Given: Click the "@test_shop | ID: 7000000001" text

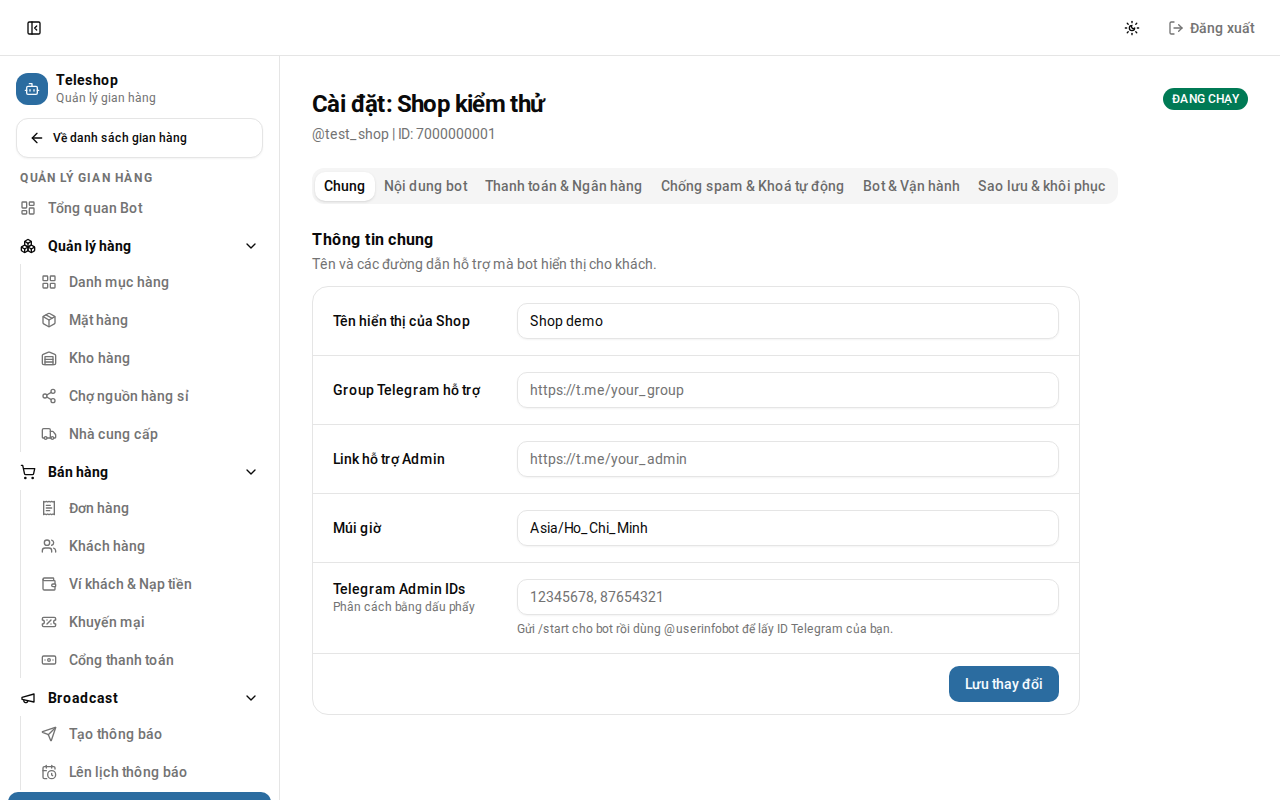Looking at the screenshot, I should 403,134.
